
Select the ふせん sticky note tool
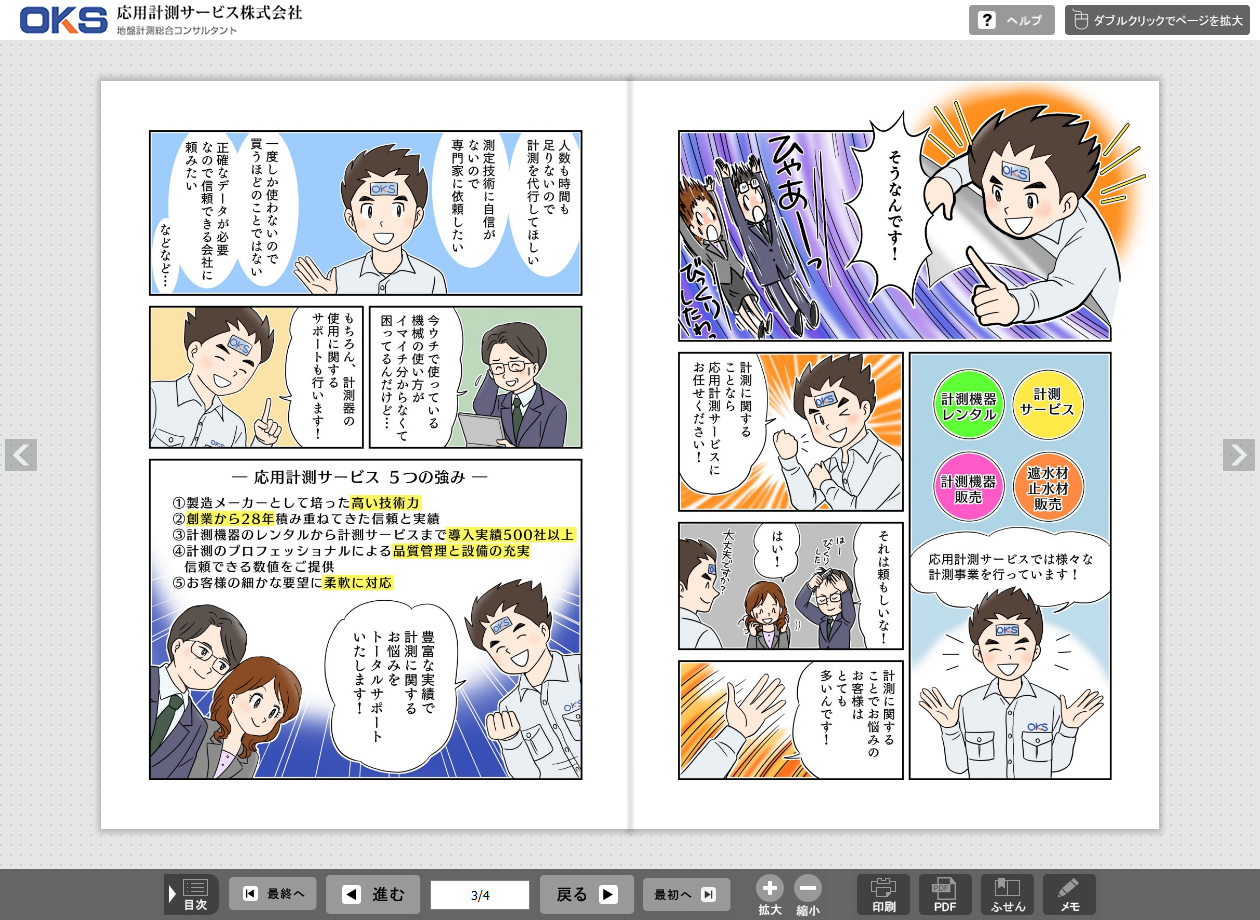[x=1008, y=894]
